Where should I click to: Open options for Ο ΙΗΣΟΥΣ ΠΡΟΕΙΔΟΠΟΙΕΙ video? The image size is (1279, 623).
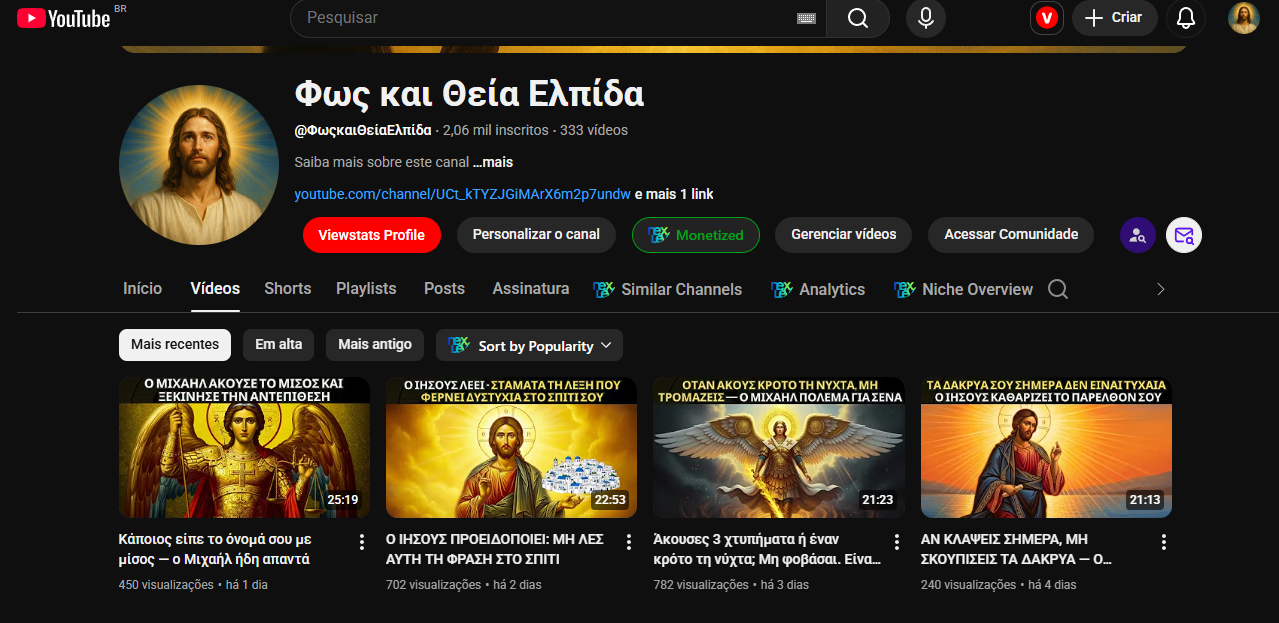click(x=629, y=542)
